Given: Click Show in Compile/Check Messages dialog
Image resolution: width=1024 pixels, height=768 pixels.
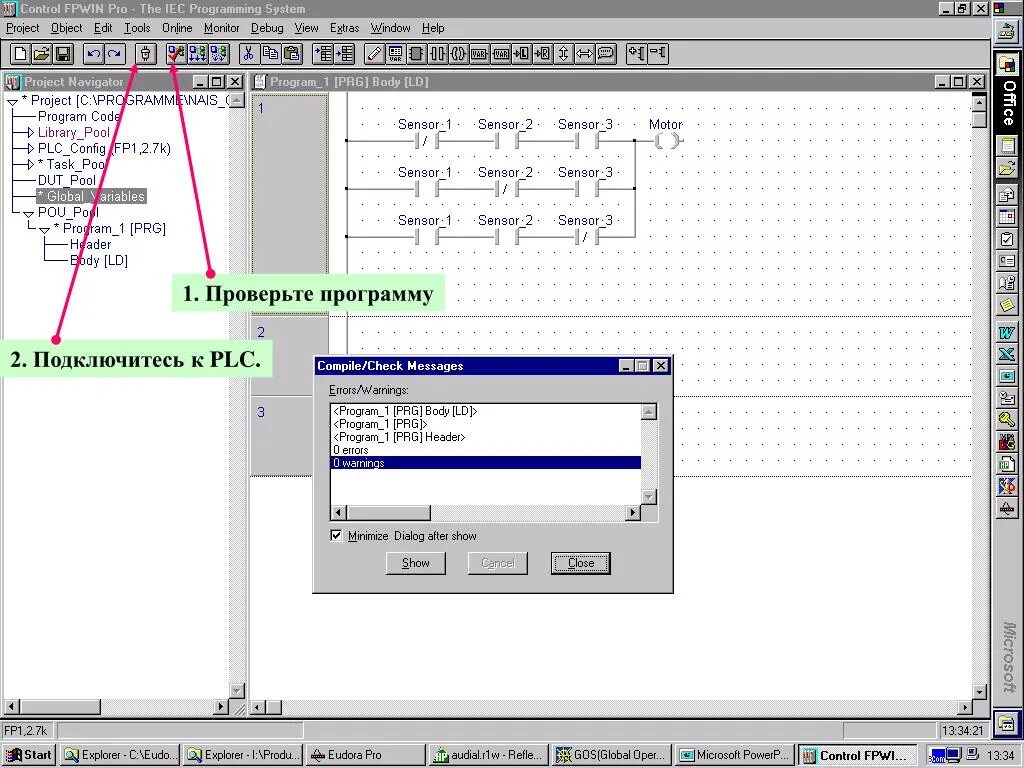Looking at the screenshot, I should (x=415, y=563).
